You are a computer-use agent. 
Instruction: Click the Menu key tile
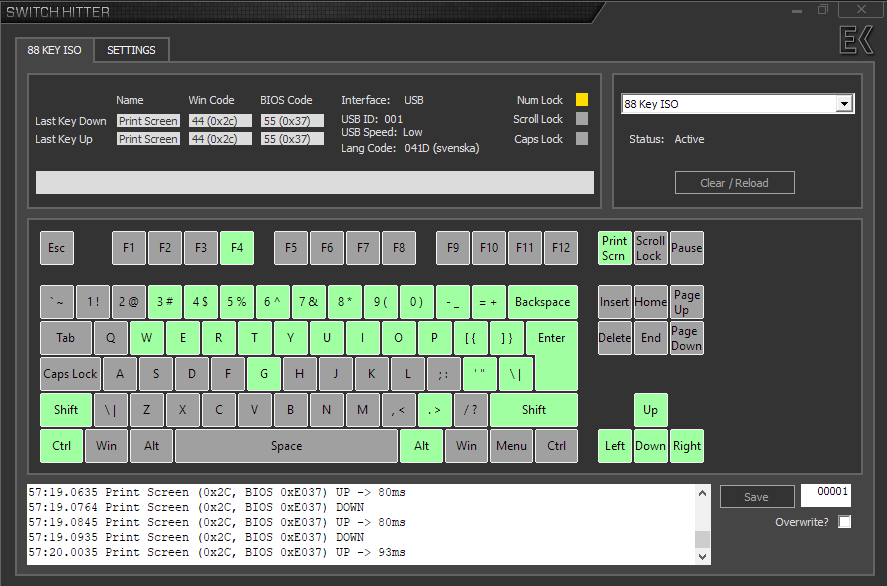pos(511,446)
